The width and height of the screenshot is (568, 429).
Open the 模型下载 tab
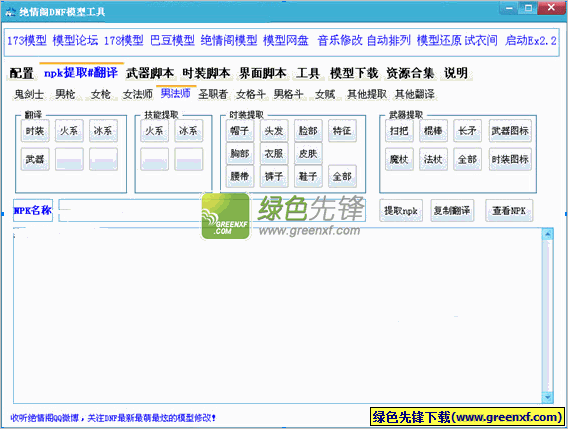[354, 73]
